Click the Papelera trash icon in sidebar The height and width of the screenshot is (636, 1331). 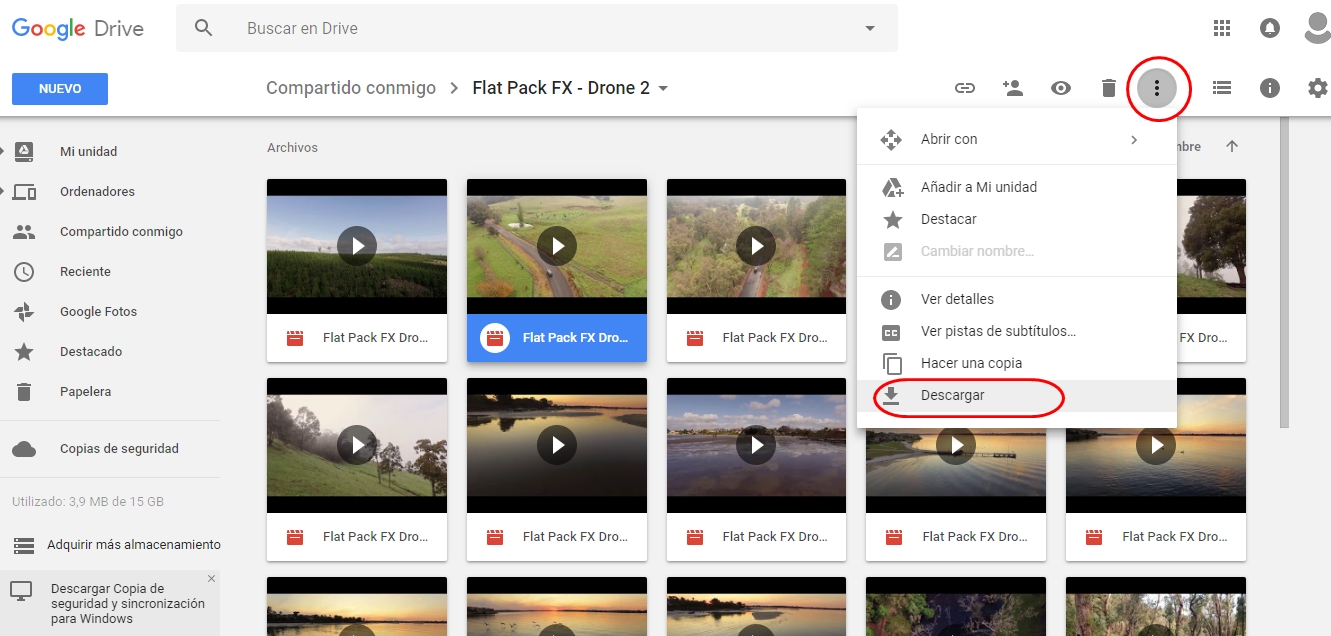(24, 391)
